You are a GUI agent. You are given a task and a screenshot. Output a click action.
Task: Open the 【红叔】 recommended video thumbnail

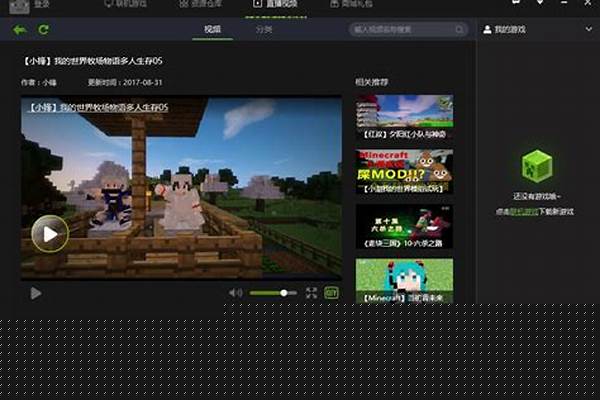point(404,117)
